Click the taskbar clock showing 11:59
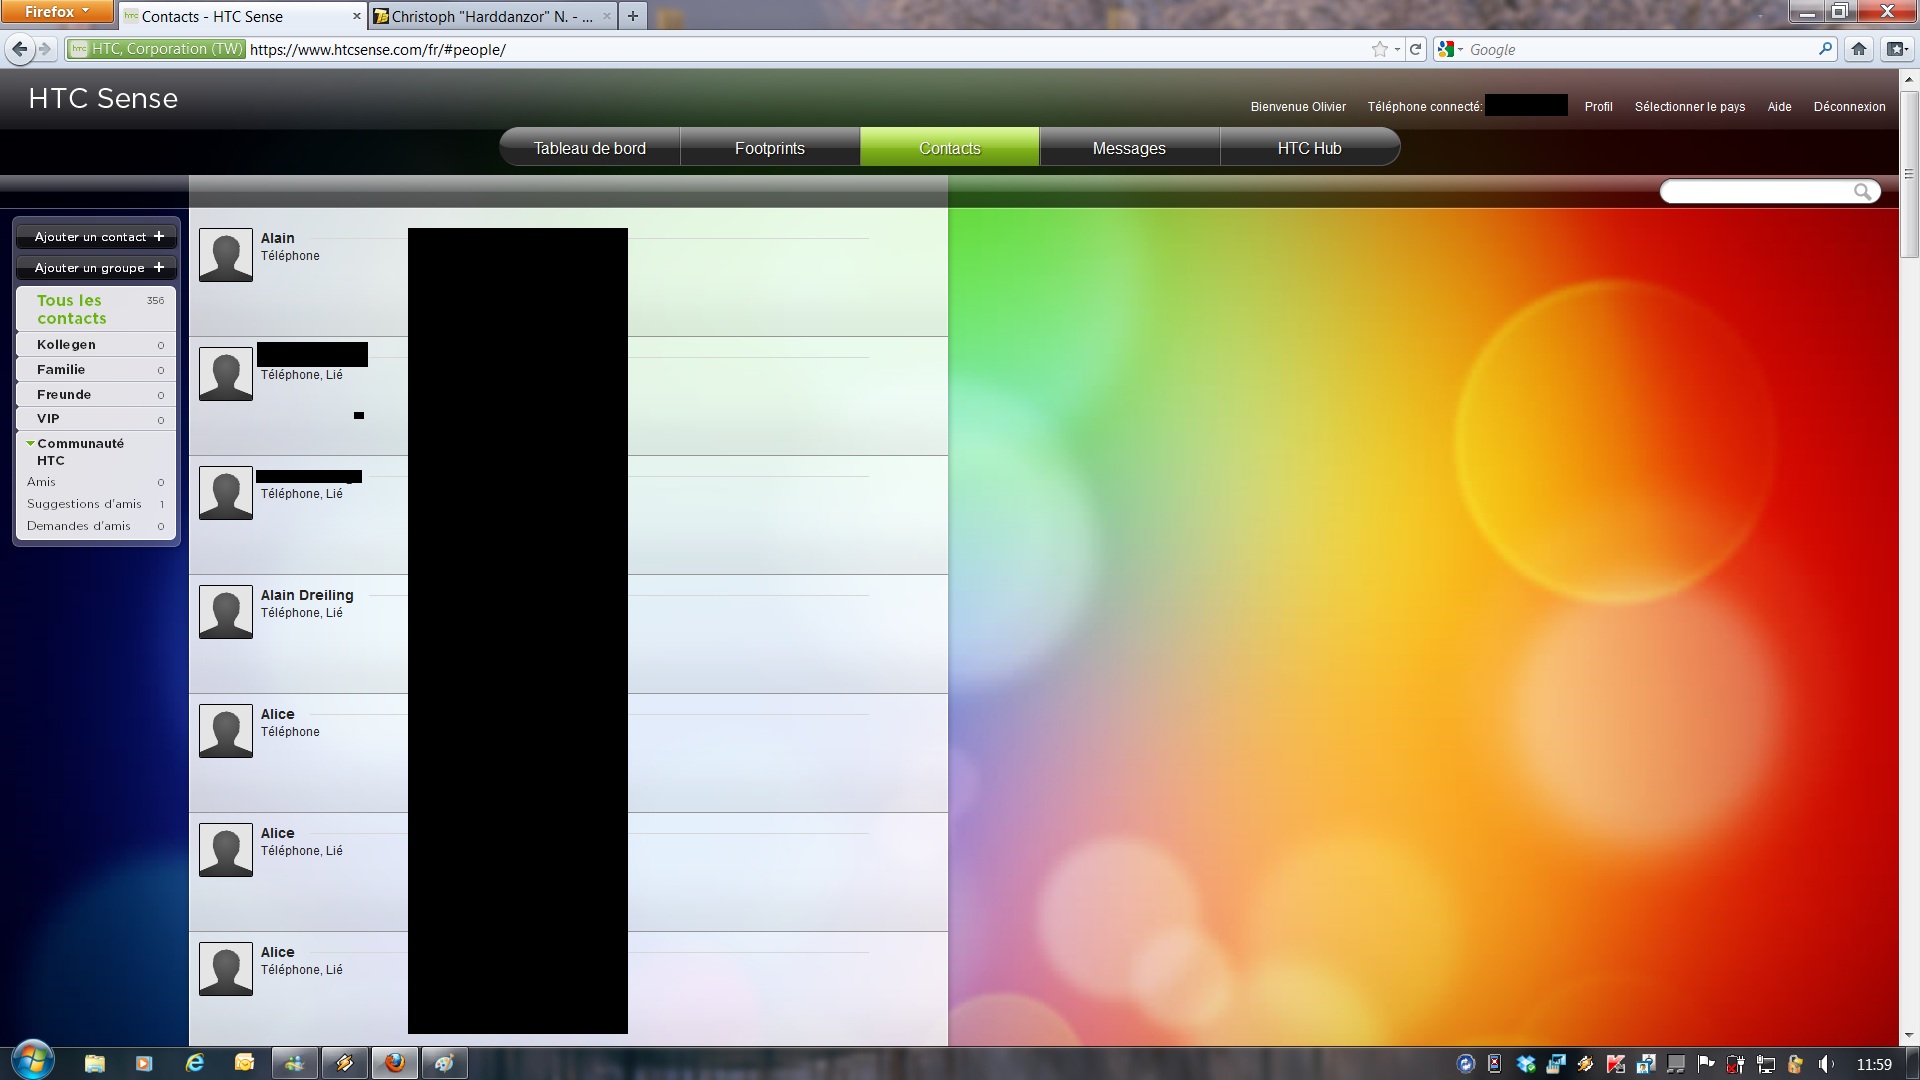Image resolution: width=1920 pixels, height=1080 pixels. pos(1874,1064)
